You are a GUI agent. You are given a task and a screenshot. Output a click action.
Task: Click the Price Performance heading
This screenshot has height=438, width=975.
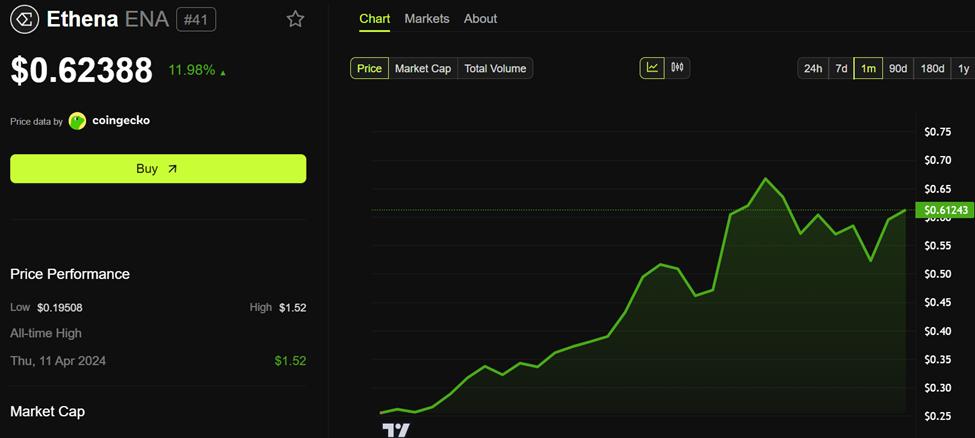tap(70, 274)
